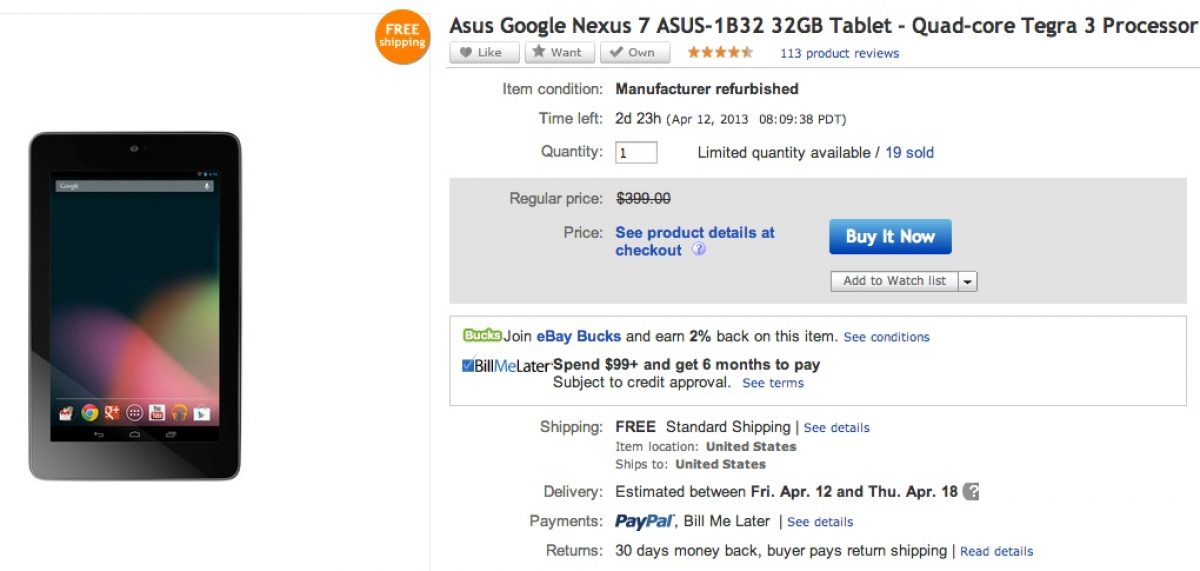Click the eBay Bucks logo icon
Screen dimensions: 1200x571
point(482,336)
